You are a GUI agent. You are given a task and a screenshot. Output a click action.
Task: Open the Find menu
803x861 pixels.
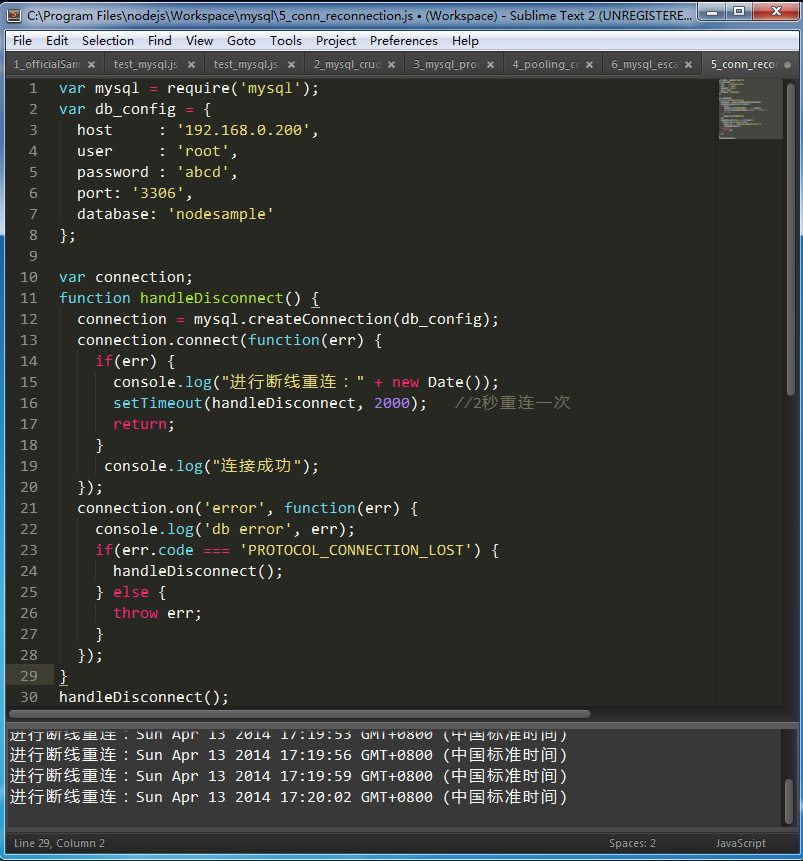[159, 41]
